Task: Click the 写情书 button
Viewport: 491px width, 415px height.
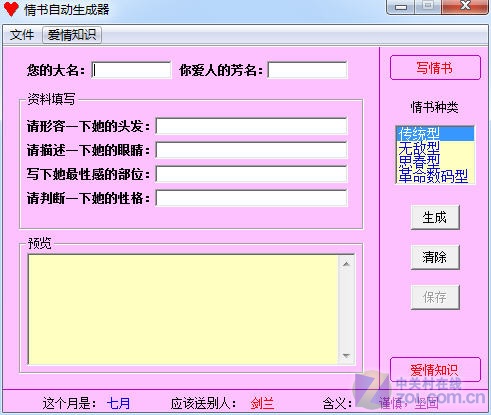Action: pyautogui.click(x=435, y=68)
